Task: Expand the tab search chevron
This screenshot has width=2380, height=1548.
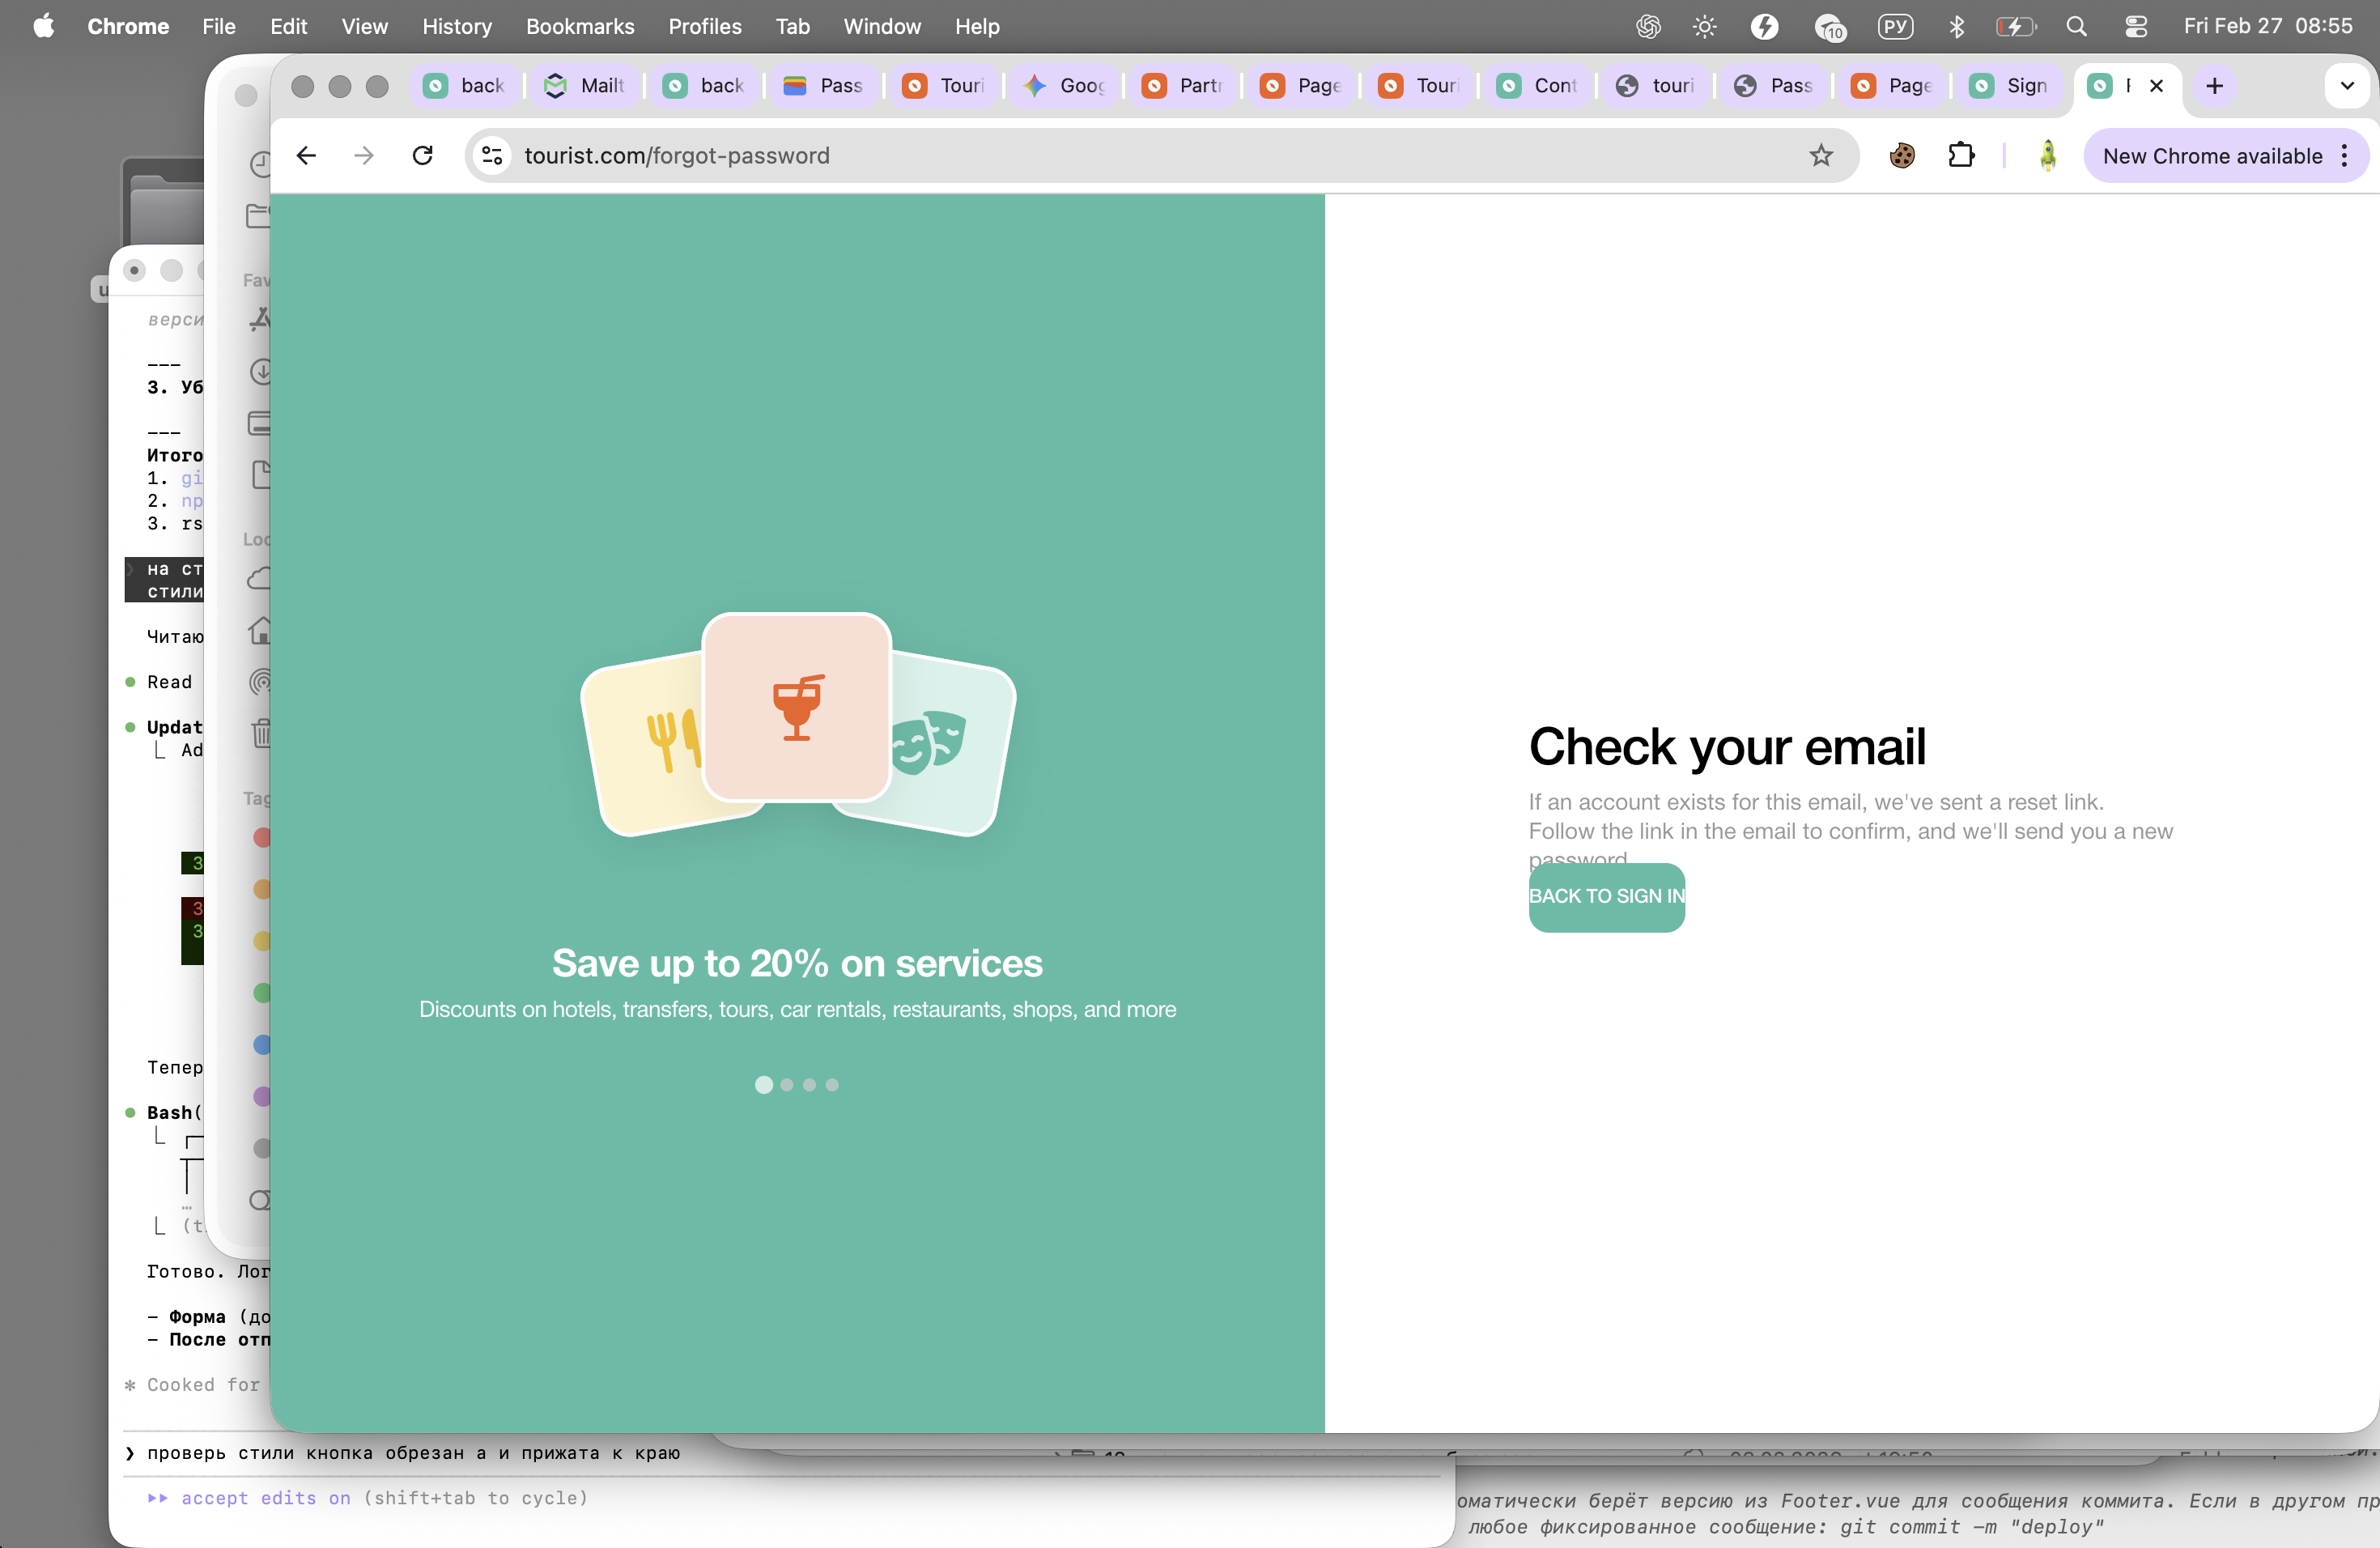Action: point(2347,85)
